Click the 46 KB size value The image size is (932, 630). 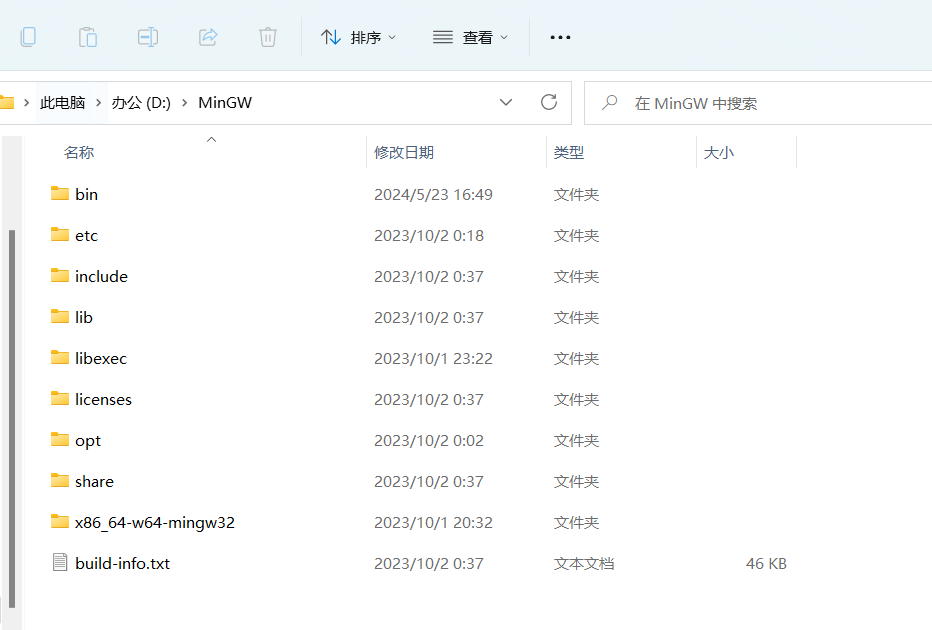766,563
